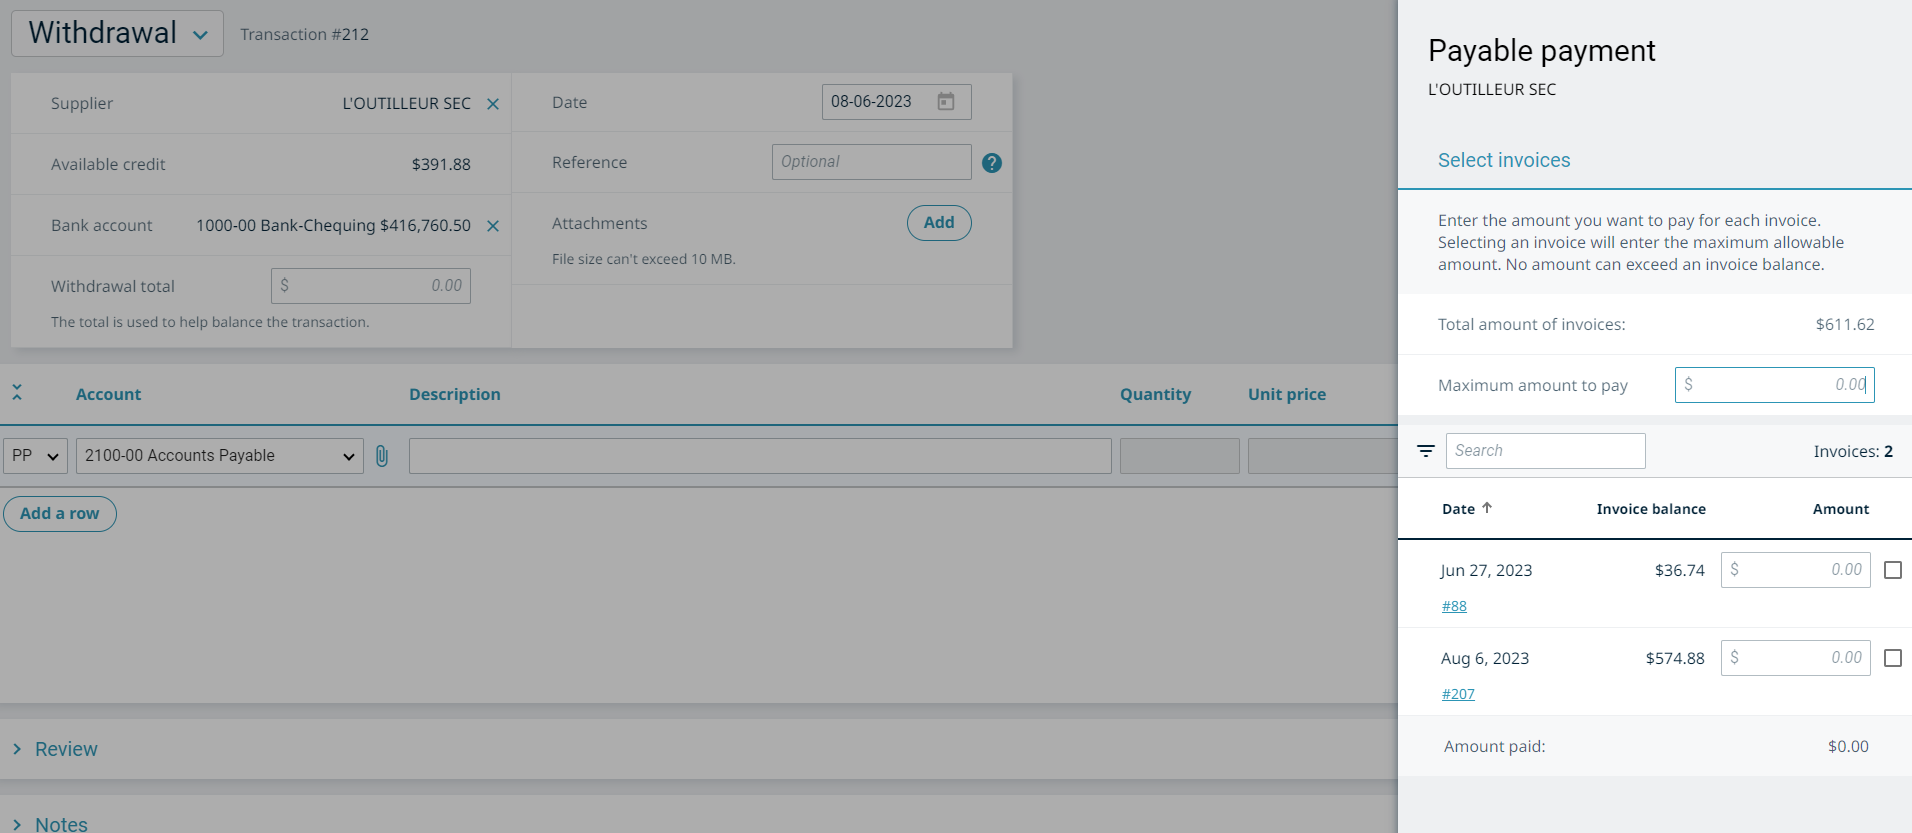The width and height of the screenshot is (1912, 833).
Task: Collapse all rows using the double-chevron icon
Action: [17, 393]
